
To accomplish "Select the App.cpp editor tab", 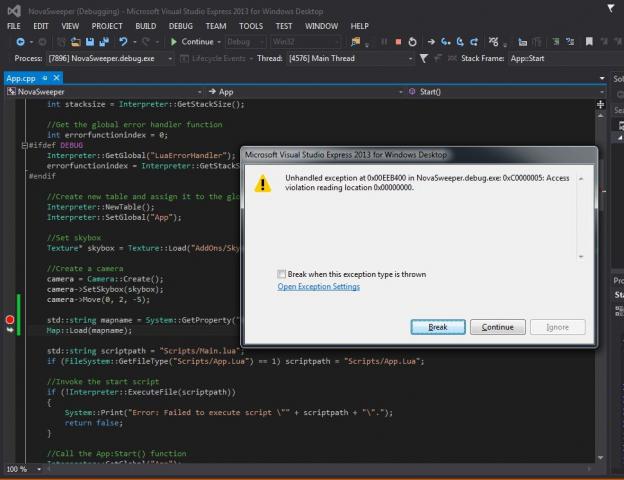I will tap(22, 77).
